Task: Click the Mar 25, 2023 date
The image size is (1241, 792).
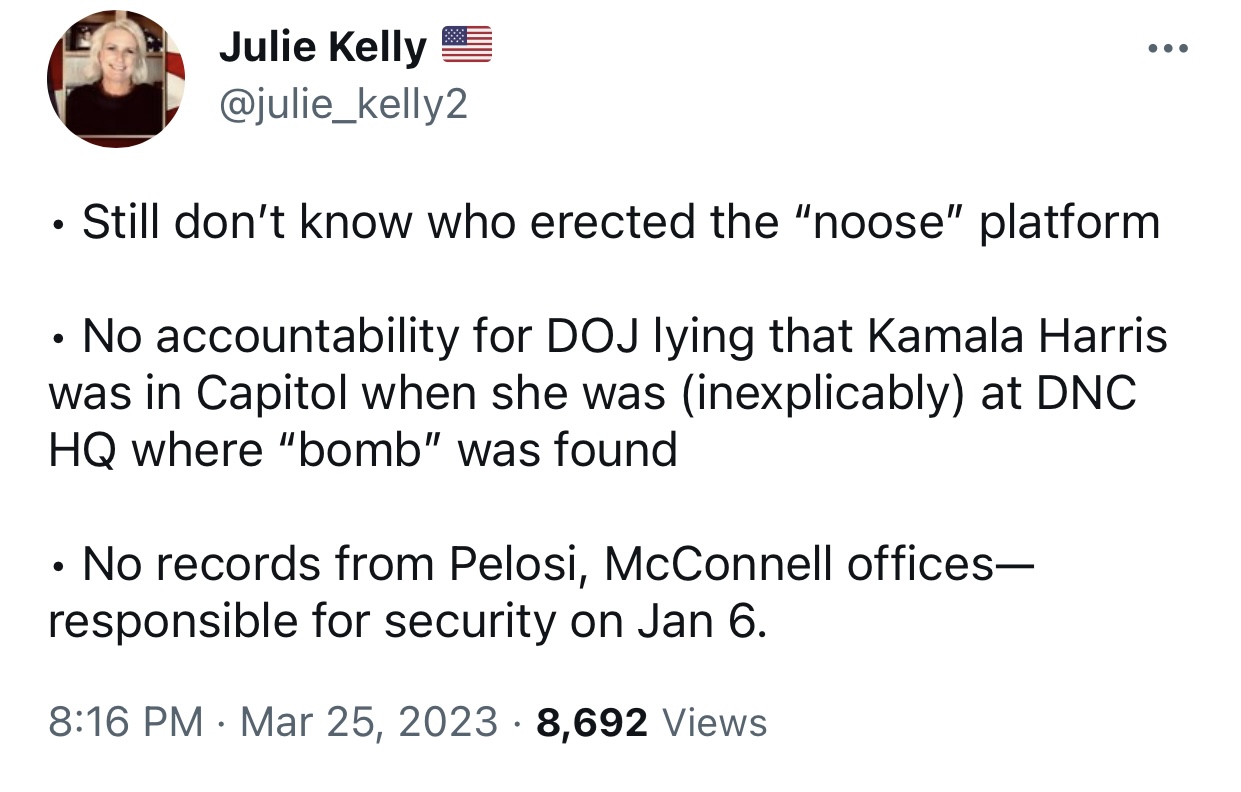Action: pyautogui.click(x=369, y=721)
